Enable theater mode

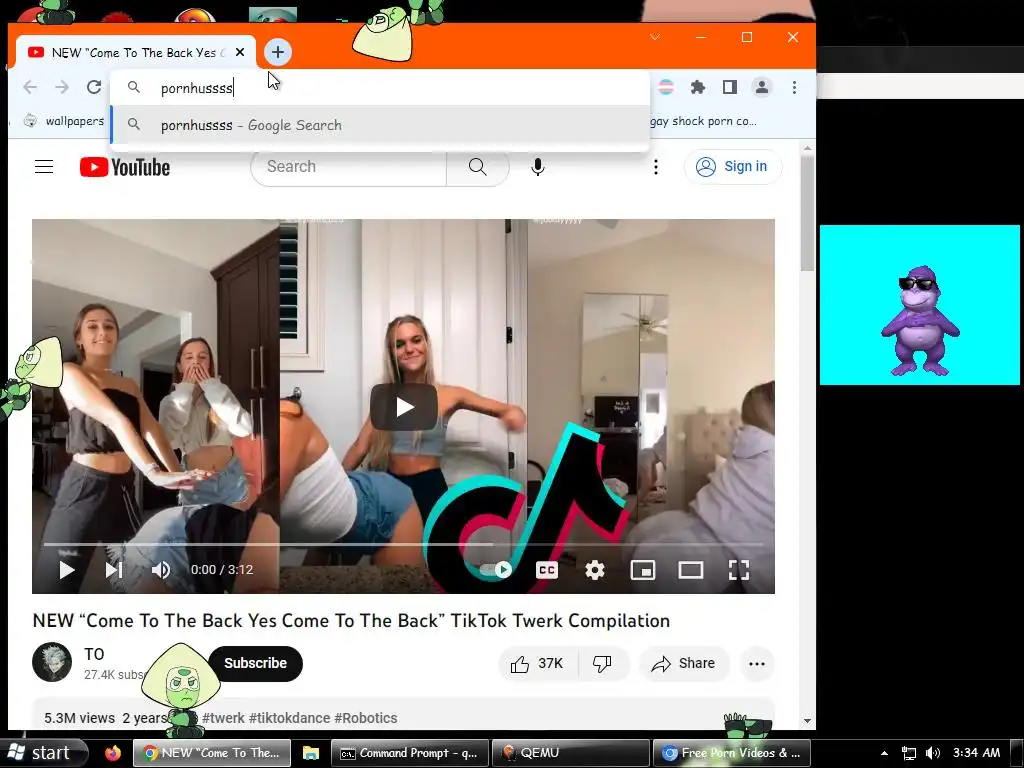pyautogui.click(x=690, y=570)
